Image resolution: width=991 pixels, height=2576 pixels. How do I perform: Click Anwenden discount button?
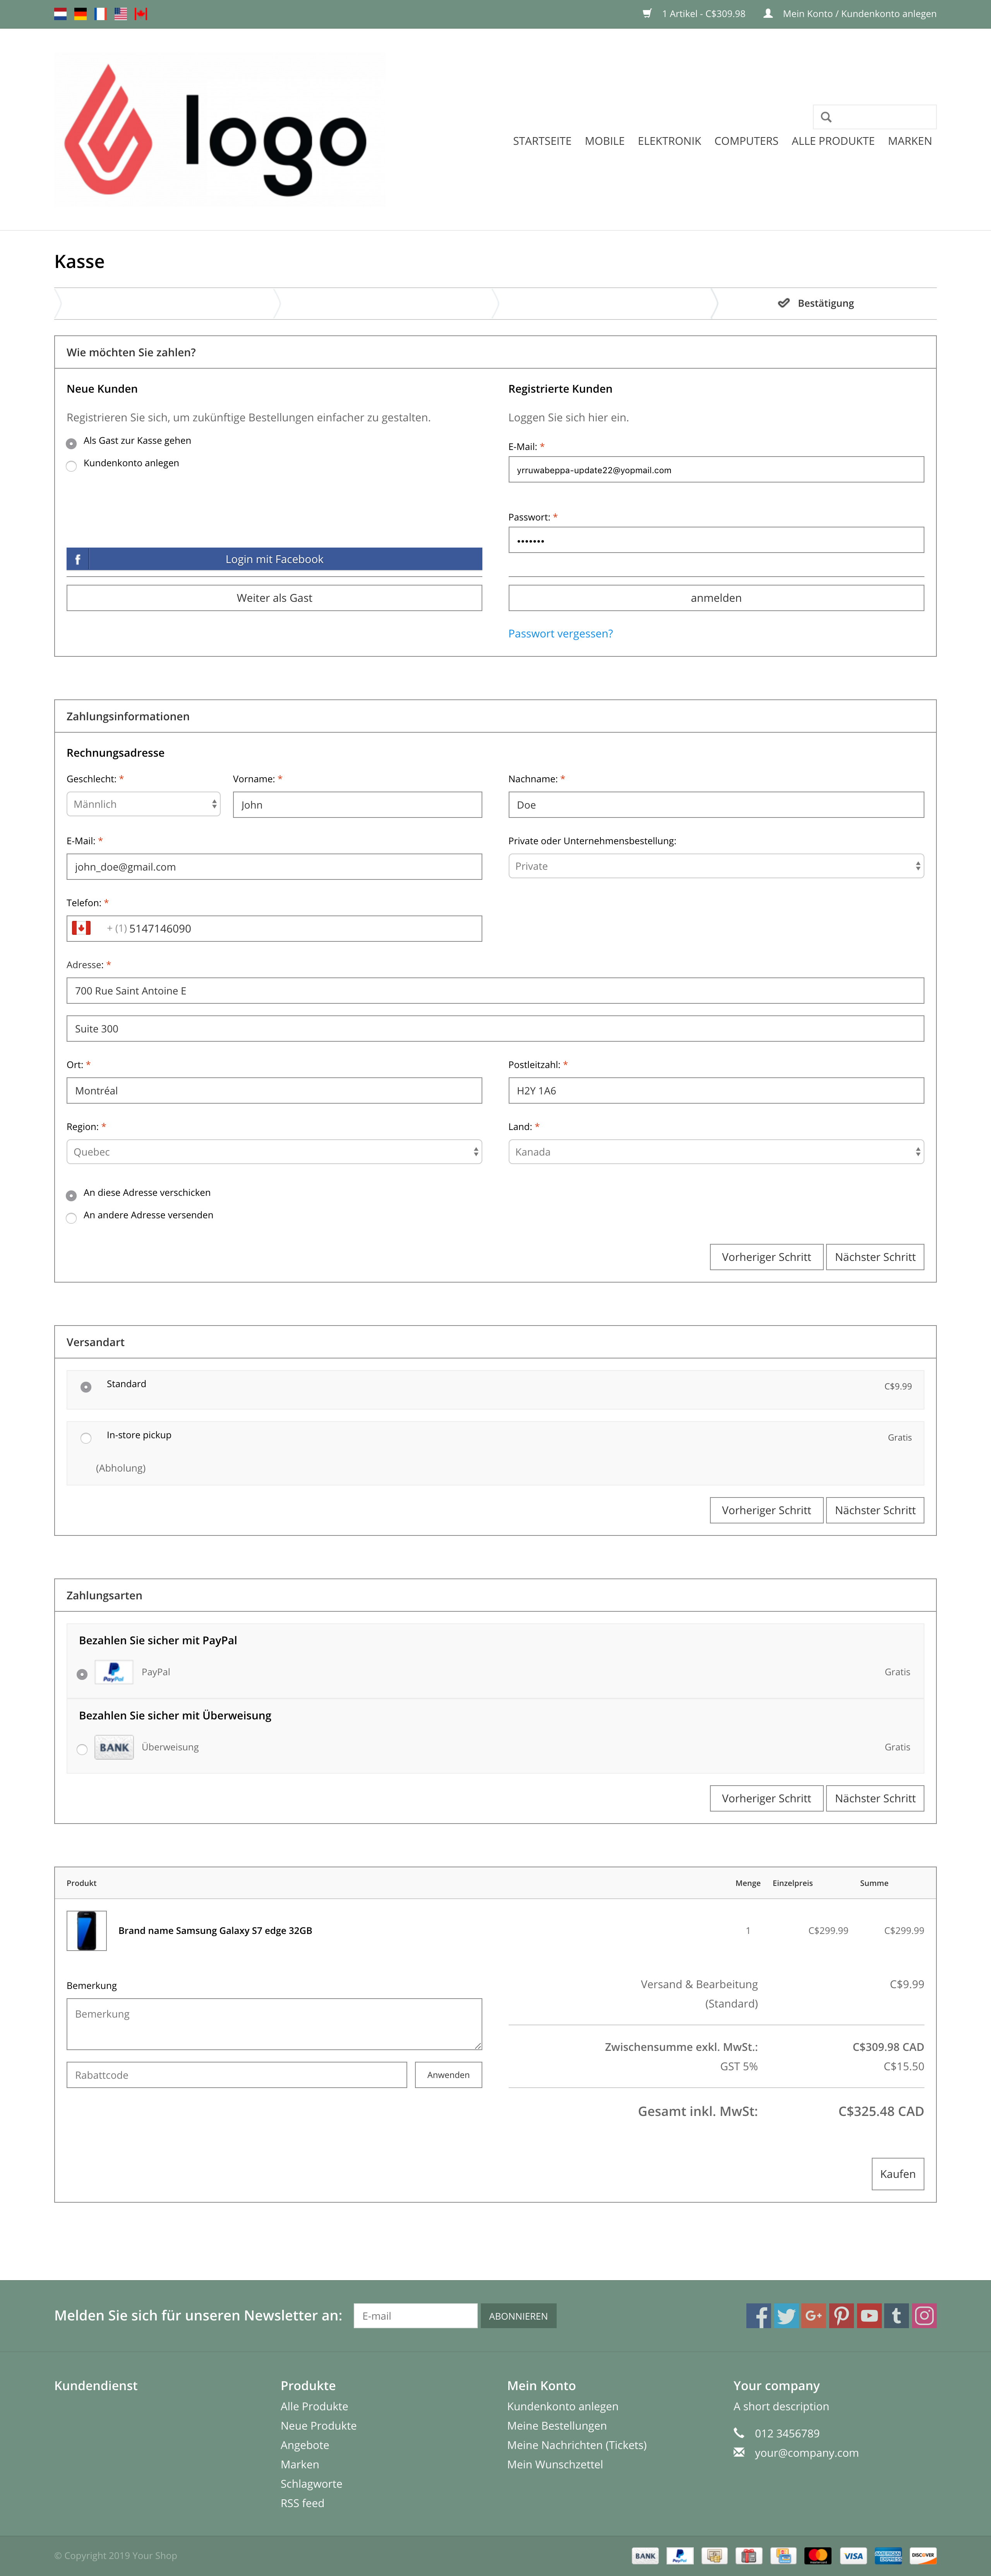click(448, 2075)
